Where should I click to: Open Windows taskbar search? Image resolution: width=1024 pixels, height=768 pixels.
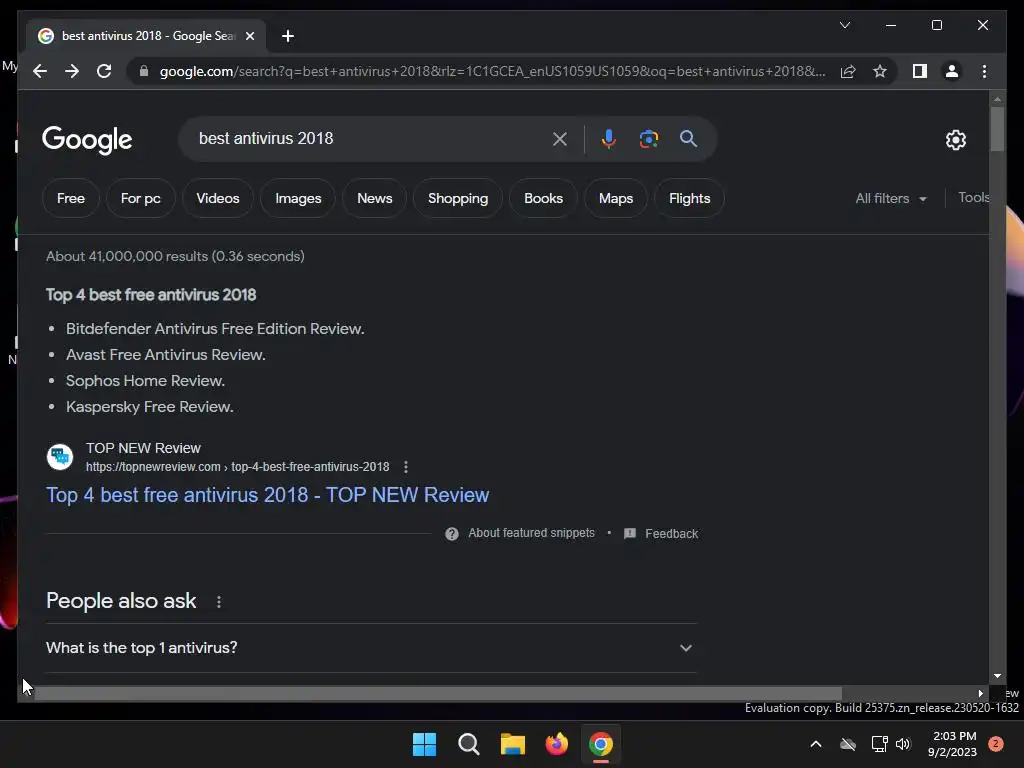point(468,744)
